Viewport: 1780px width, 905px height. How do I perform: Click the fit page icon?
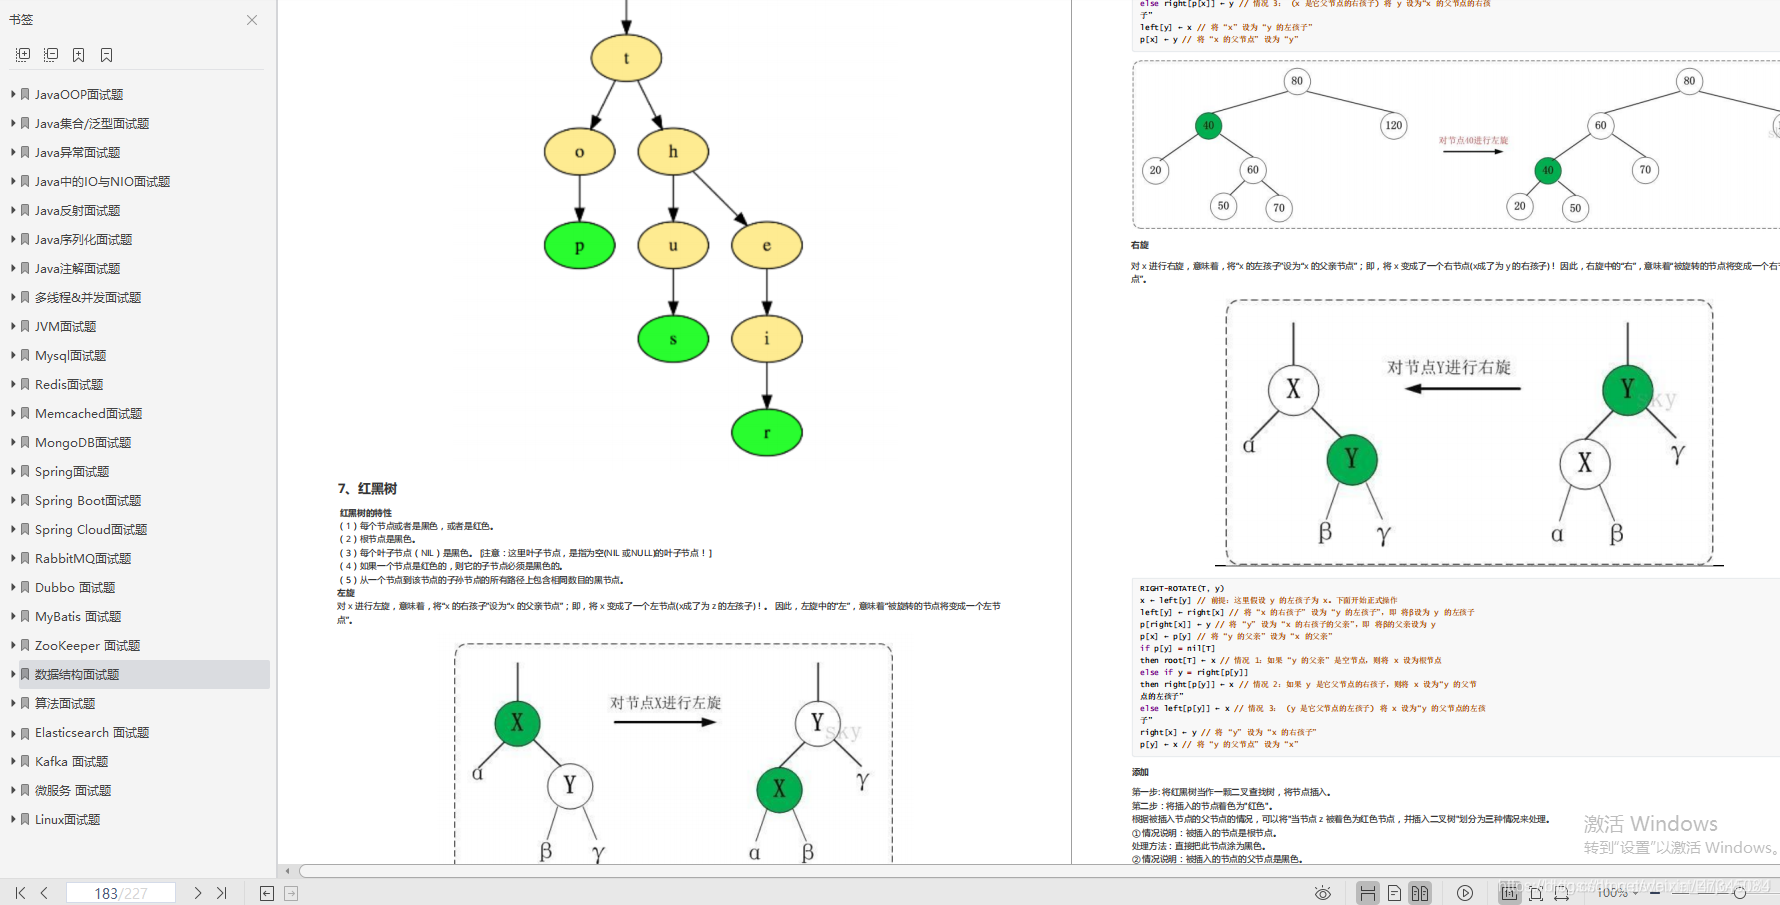1535,893
